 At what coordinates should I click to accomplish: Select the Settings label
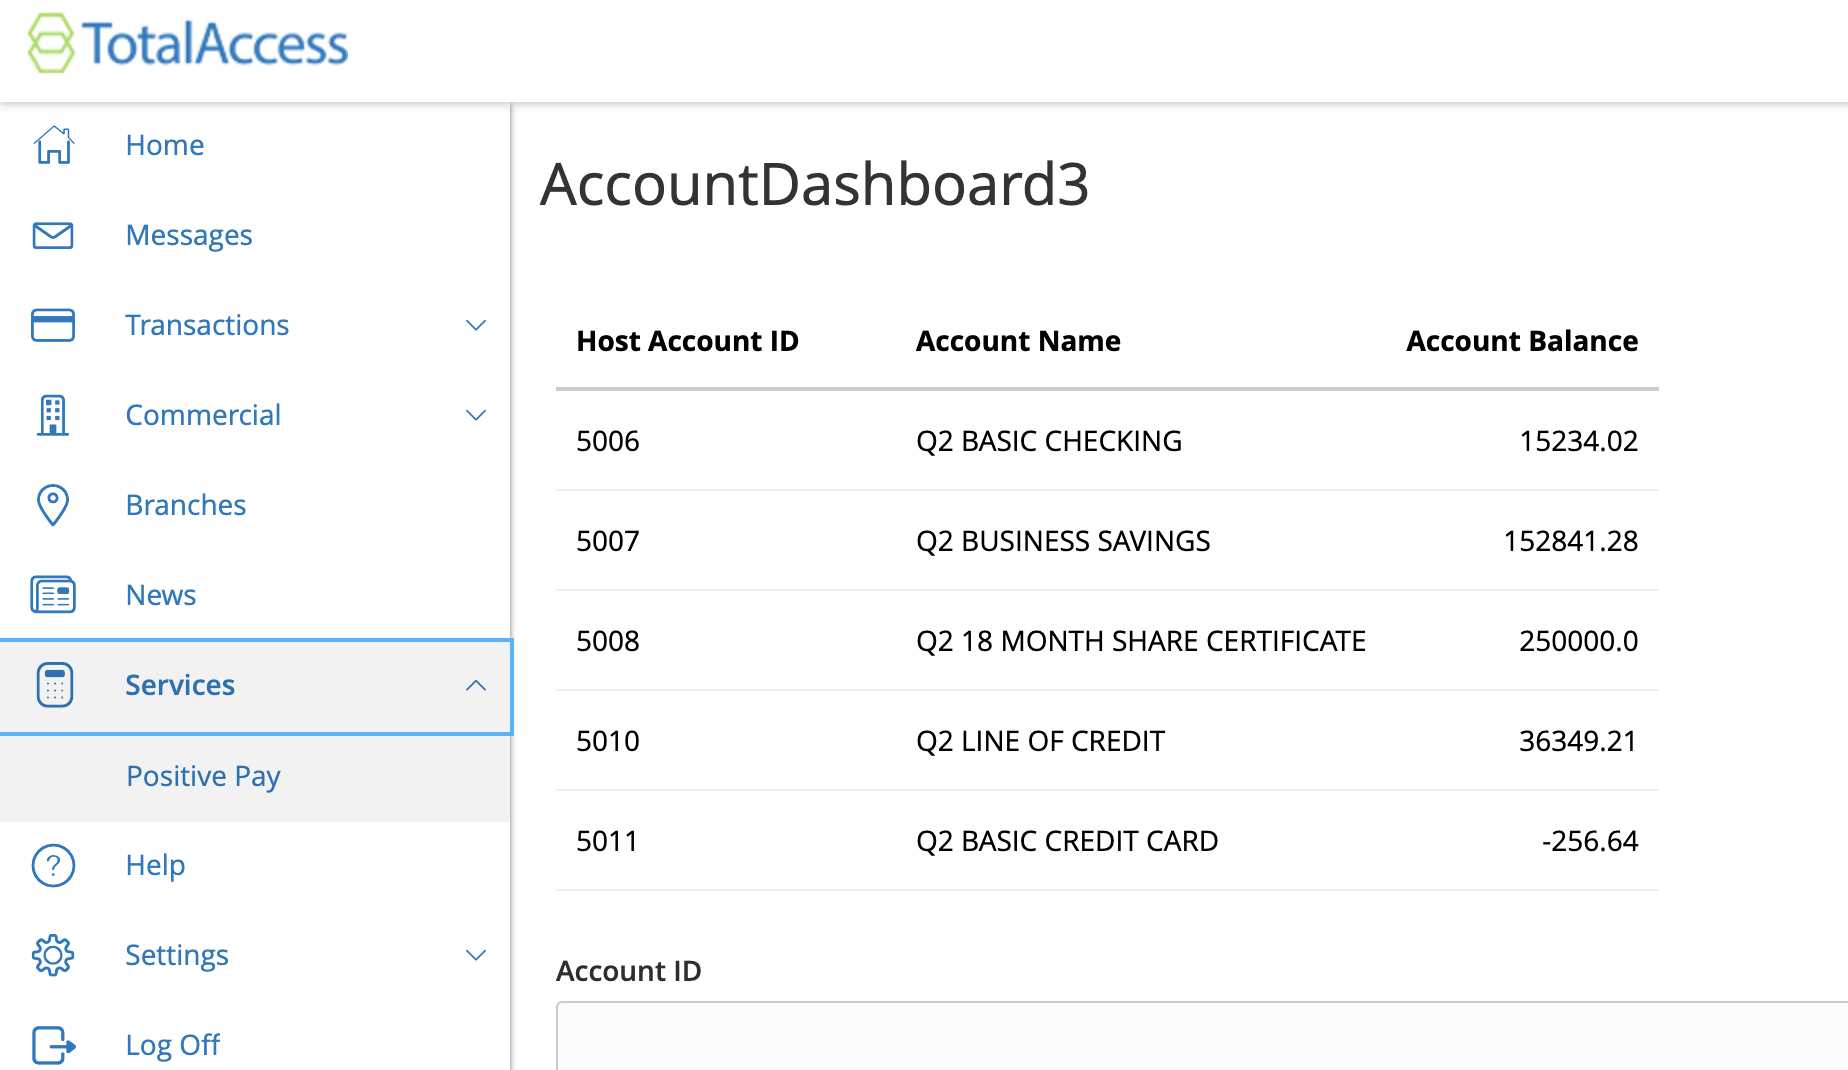[x=177, y=955]
